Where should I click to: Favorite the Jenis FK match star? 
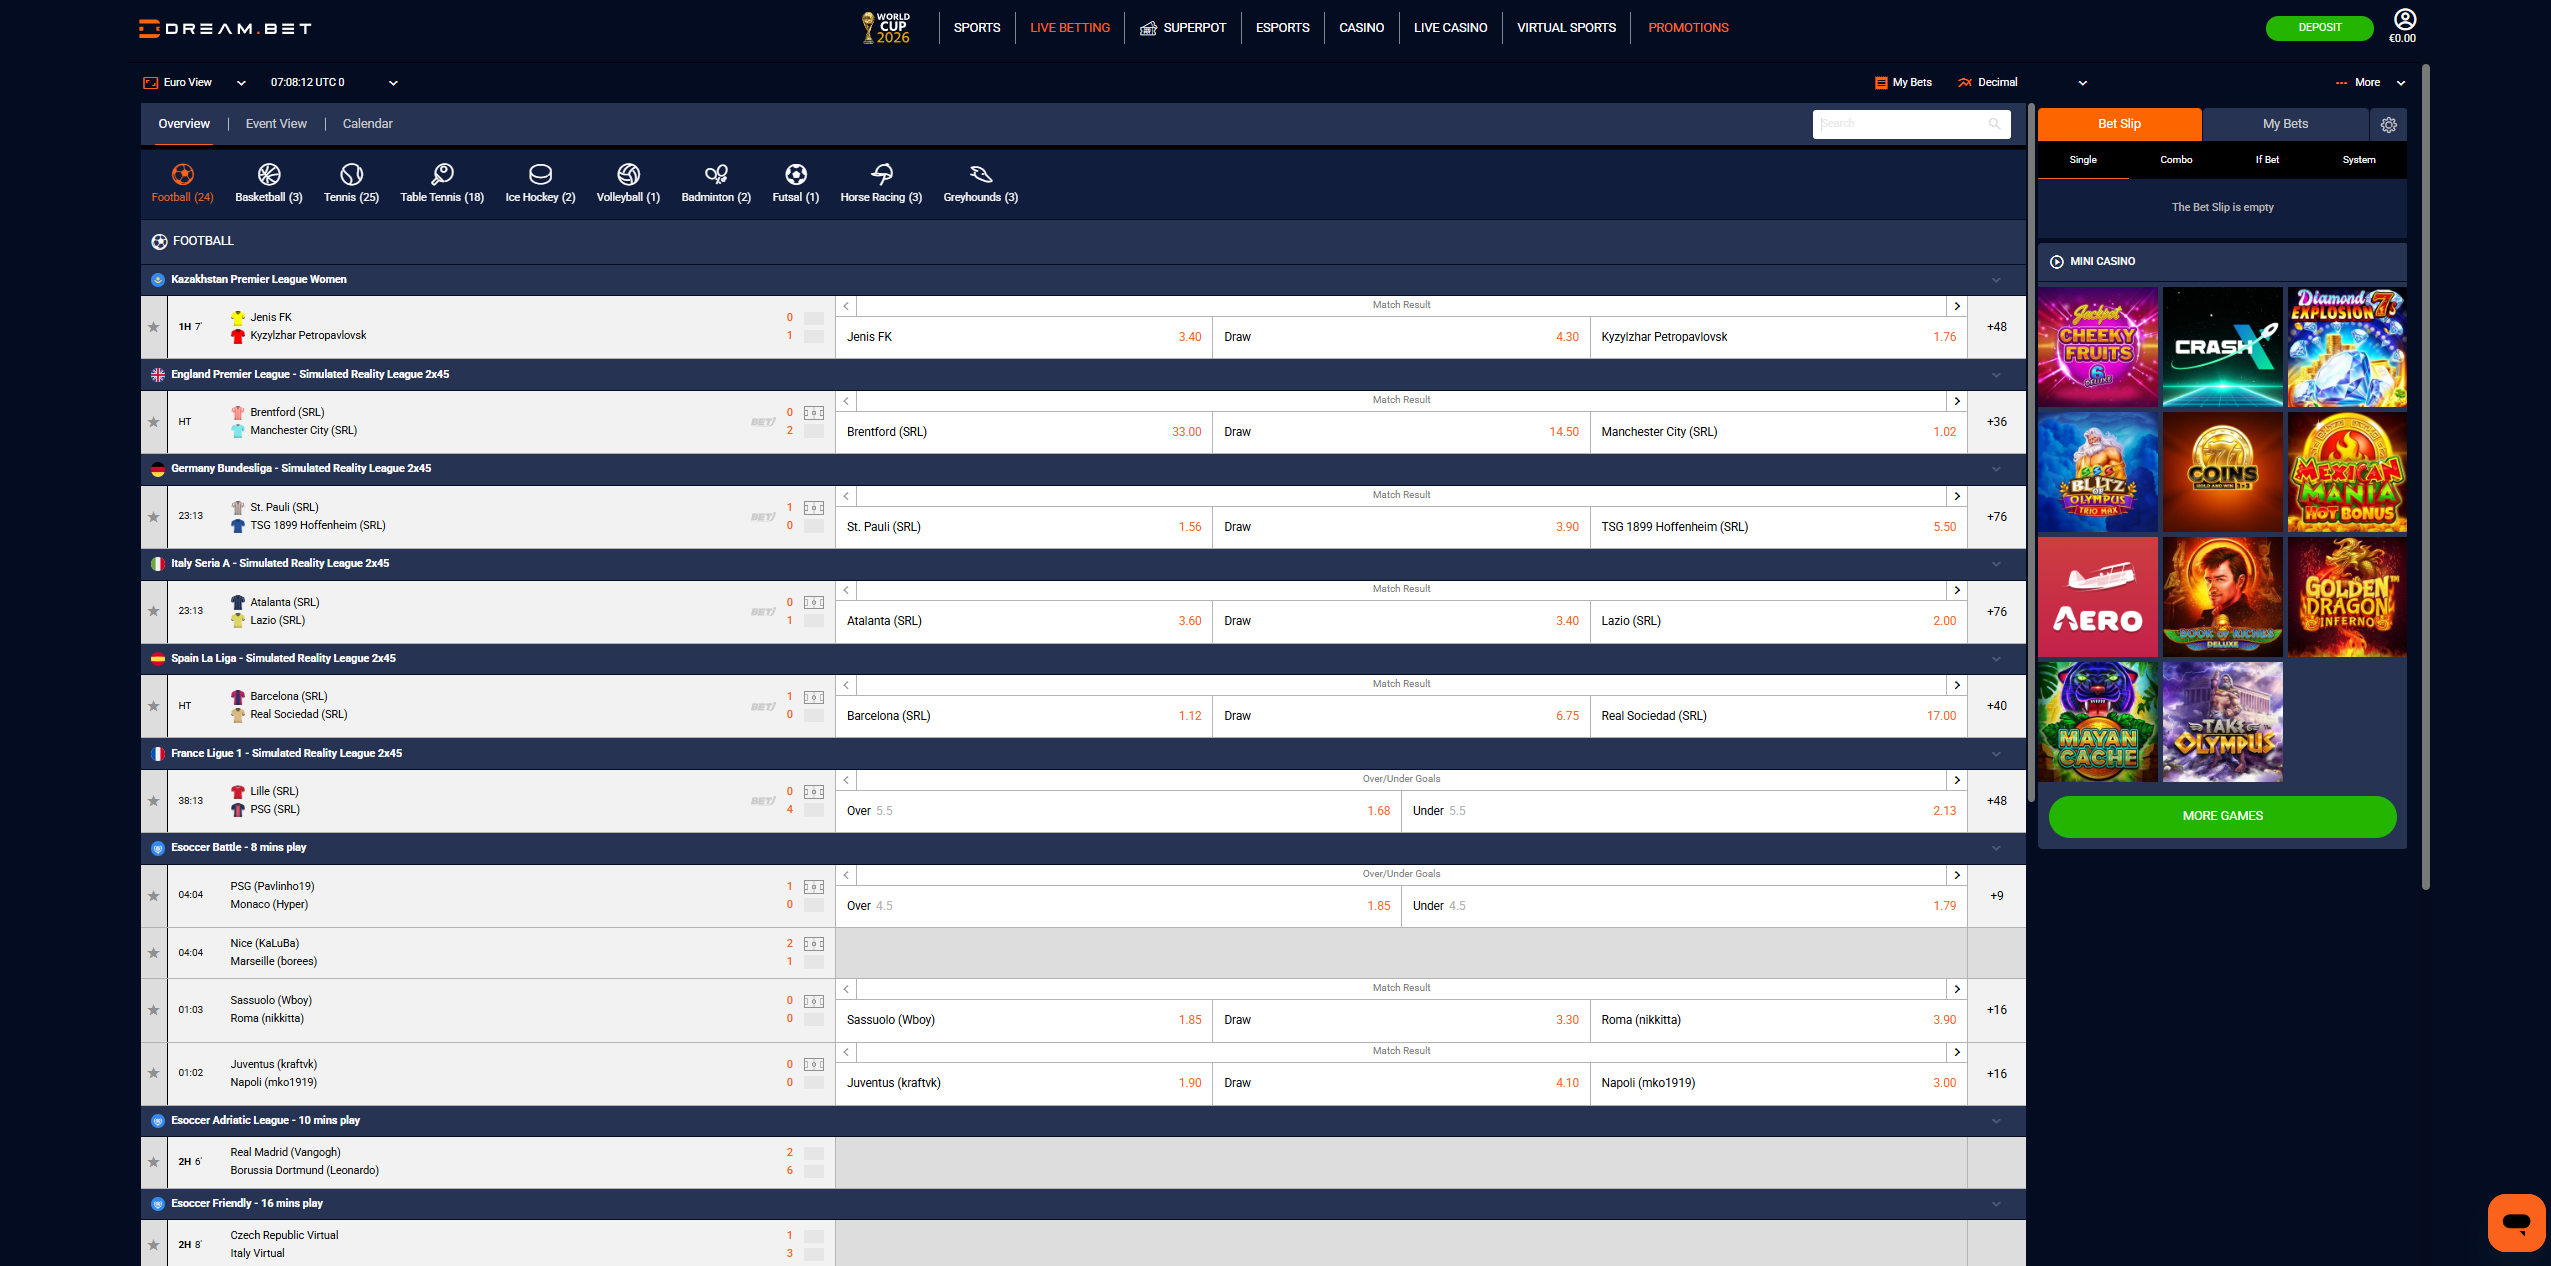[x=153, y=327]
